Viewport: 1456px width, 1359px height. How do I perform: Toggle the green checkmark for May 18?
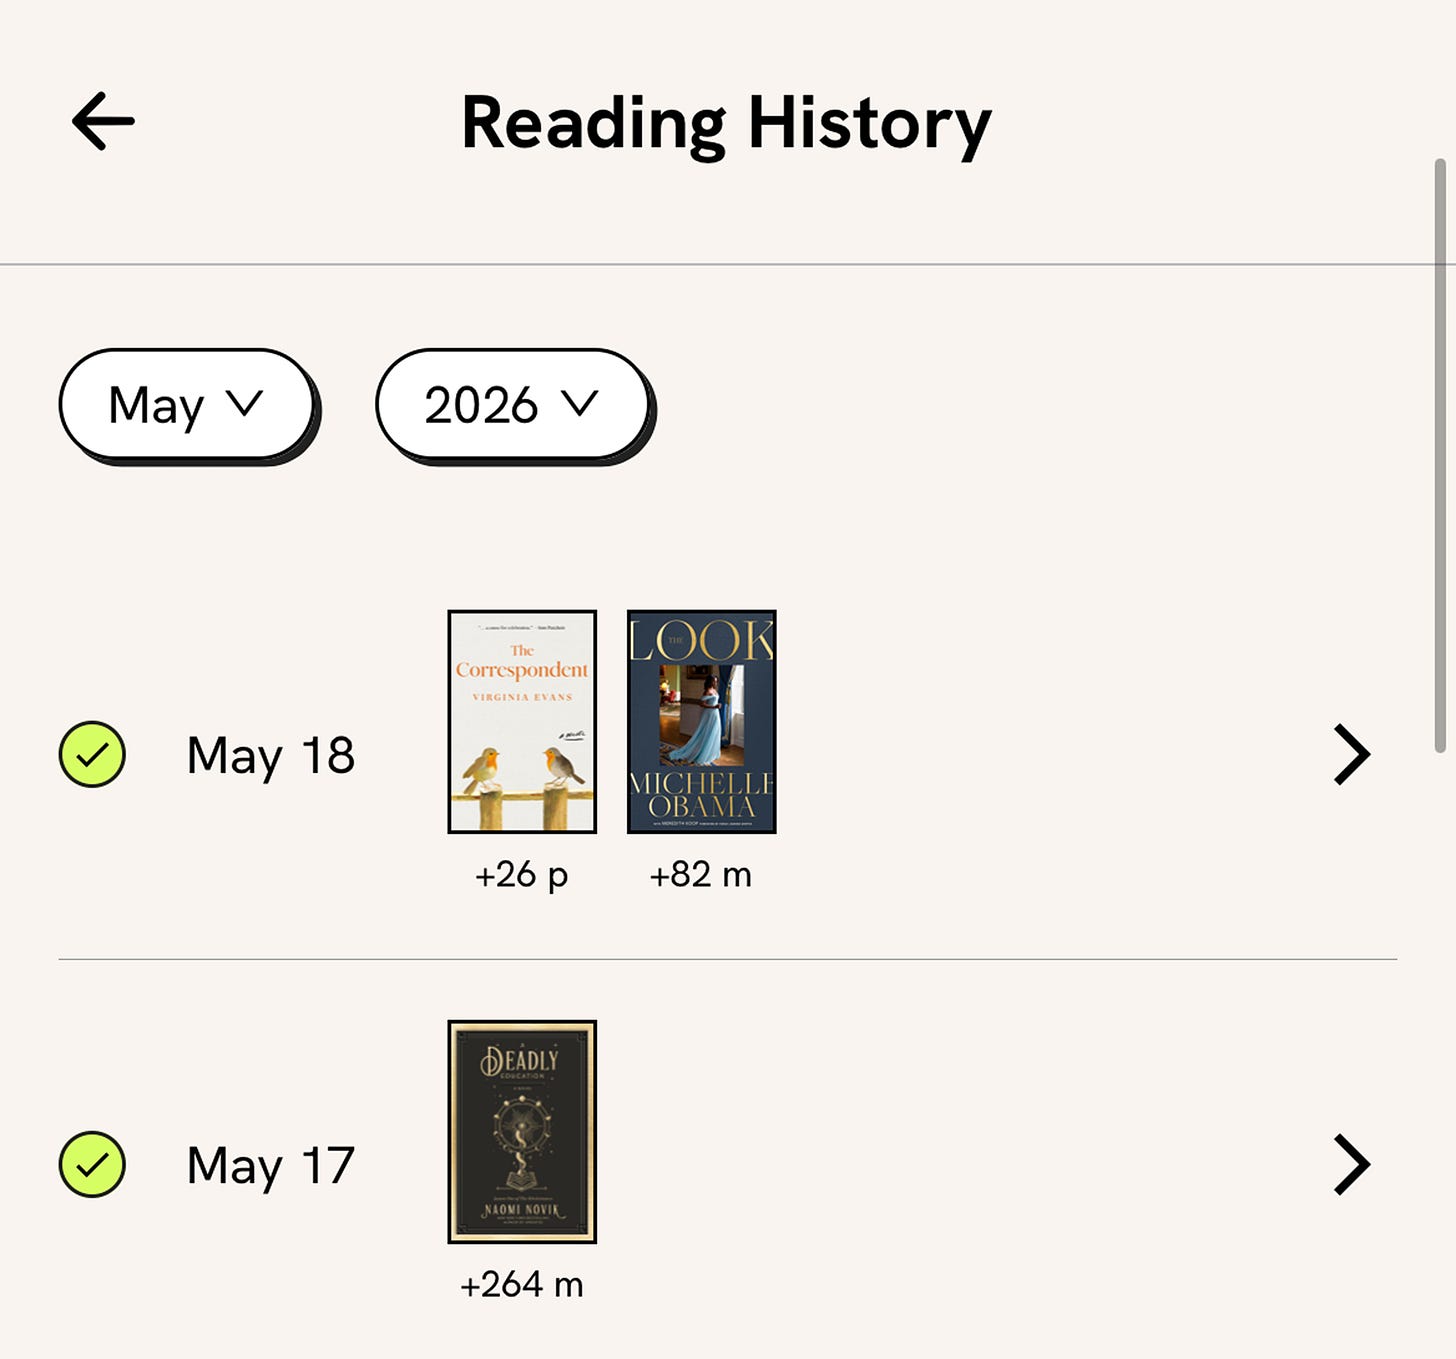(x=92, y=754)
